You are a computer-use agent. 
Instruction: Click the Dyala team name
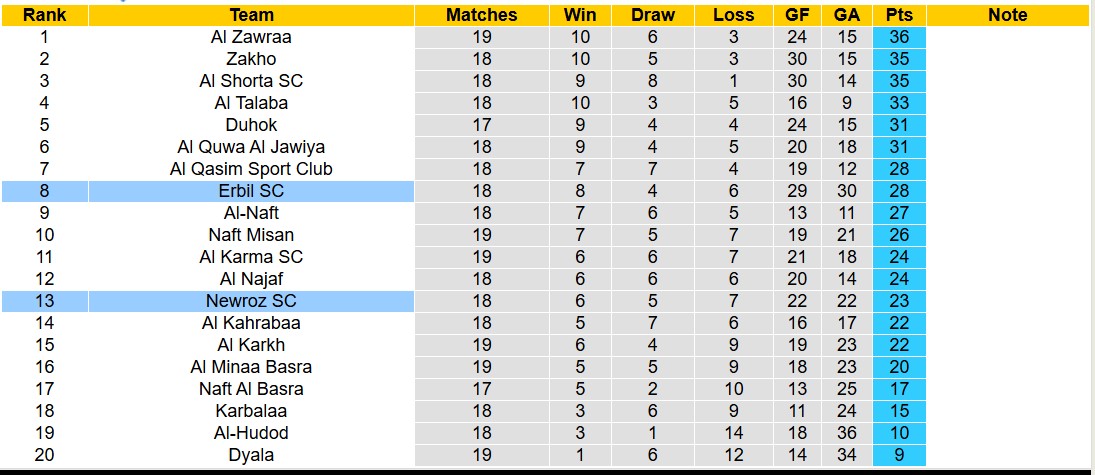pyautogui.click(x=251, y=455)
